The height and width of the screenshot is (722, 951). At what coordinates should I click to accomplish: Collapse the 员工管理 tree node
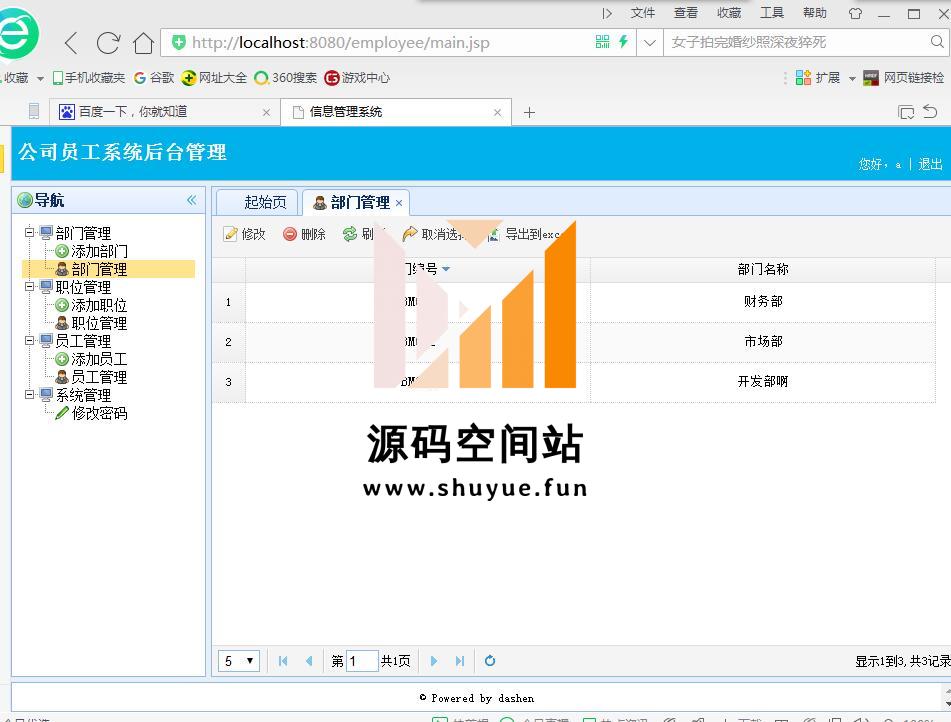pos(29,340)
